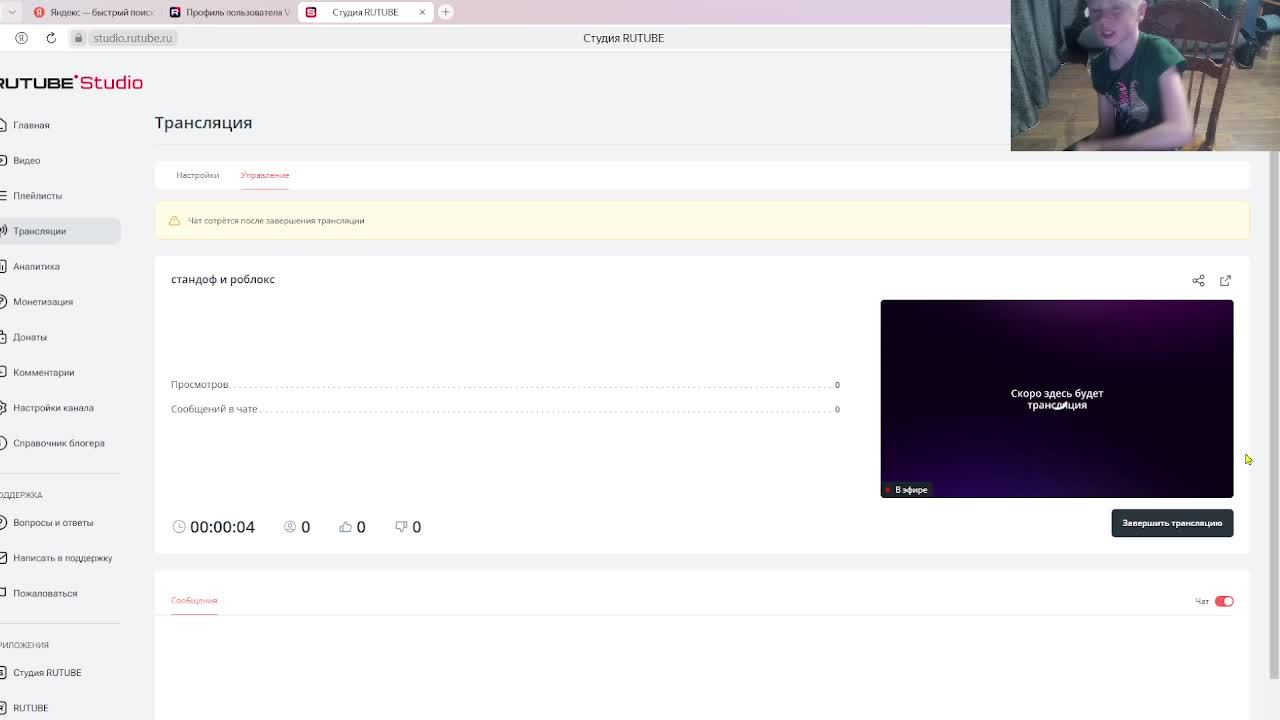Click Написать в поддержку link
This screenshot has width=1280, height=720.
[62, 558]
